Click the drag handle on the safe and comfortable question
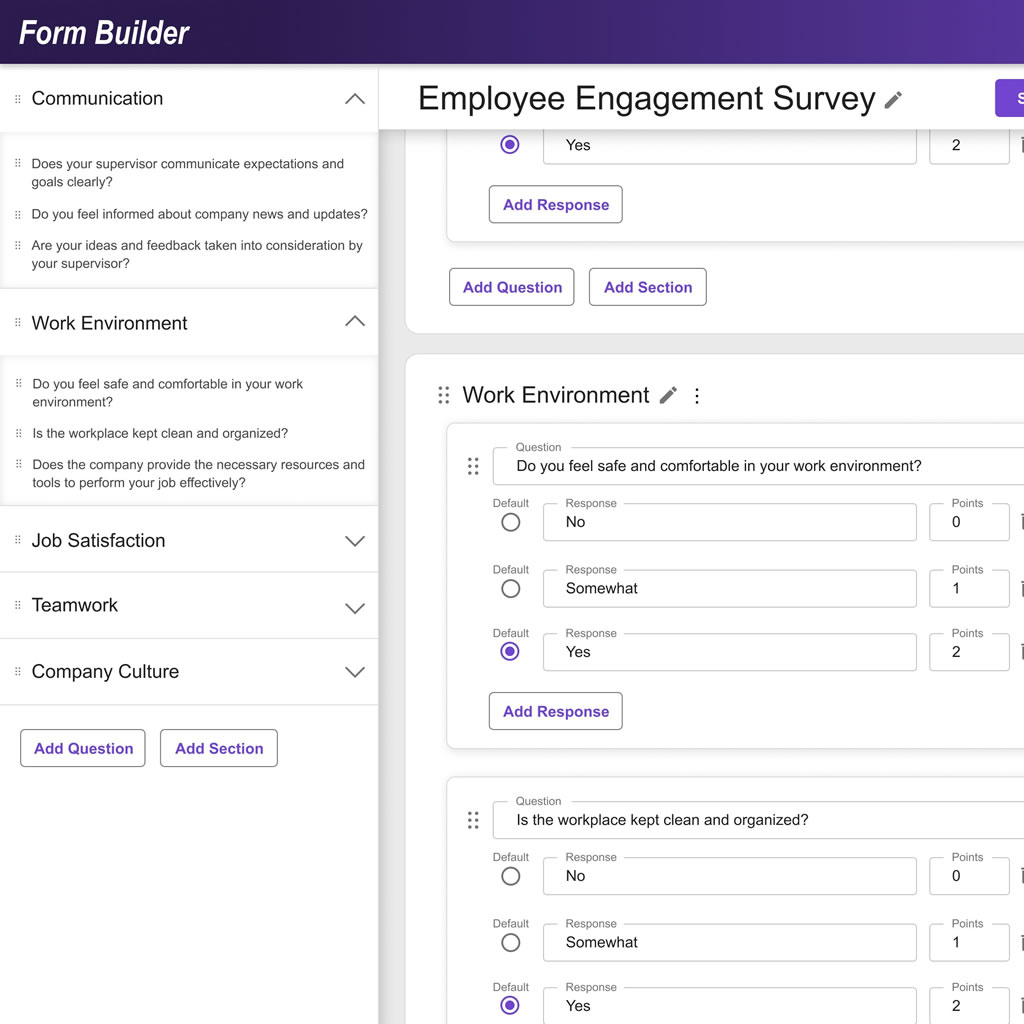The width and height of the screenshot is (1024, 1024). tap(473, 466)
